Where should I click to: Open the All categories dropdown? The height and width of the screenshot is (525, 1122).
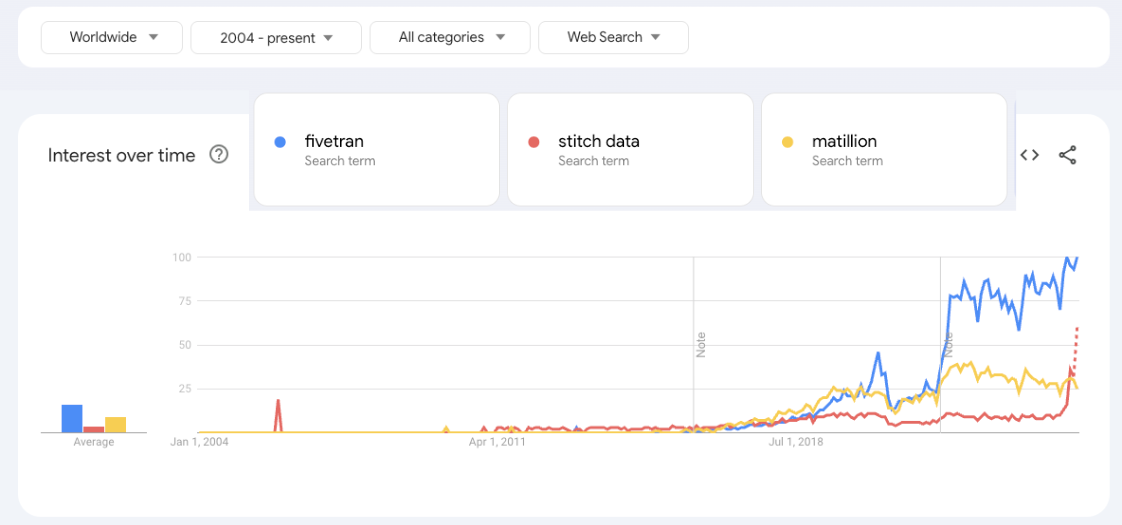click(x=450, y=37)
